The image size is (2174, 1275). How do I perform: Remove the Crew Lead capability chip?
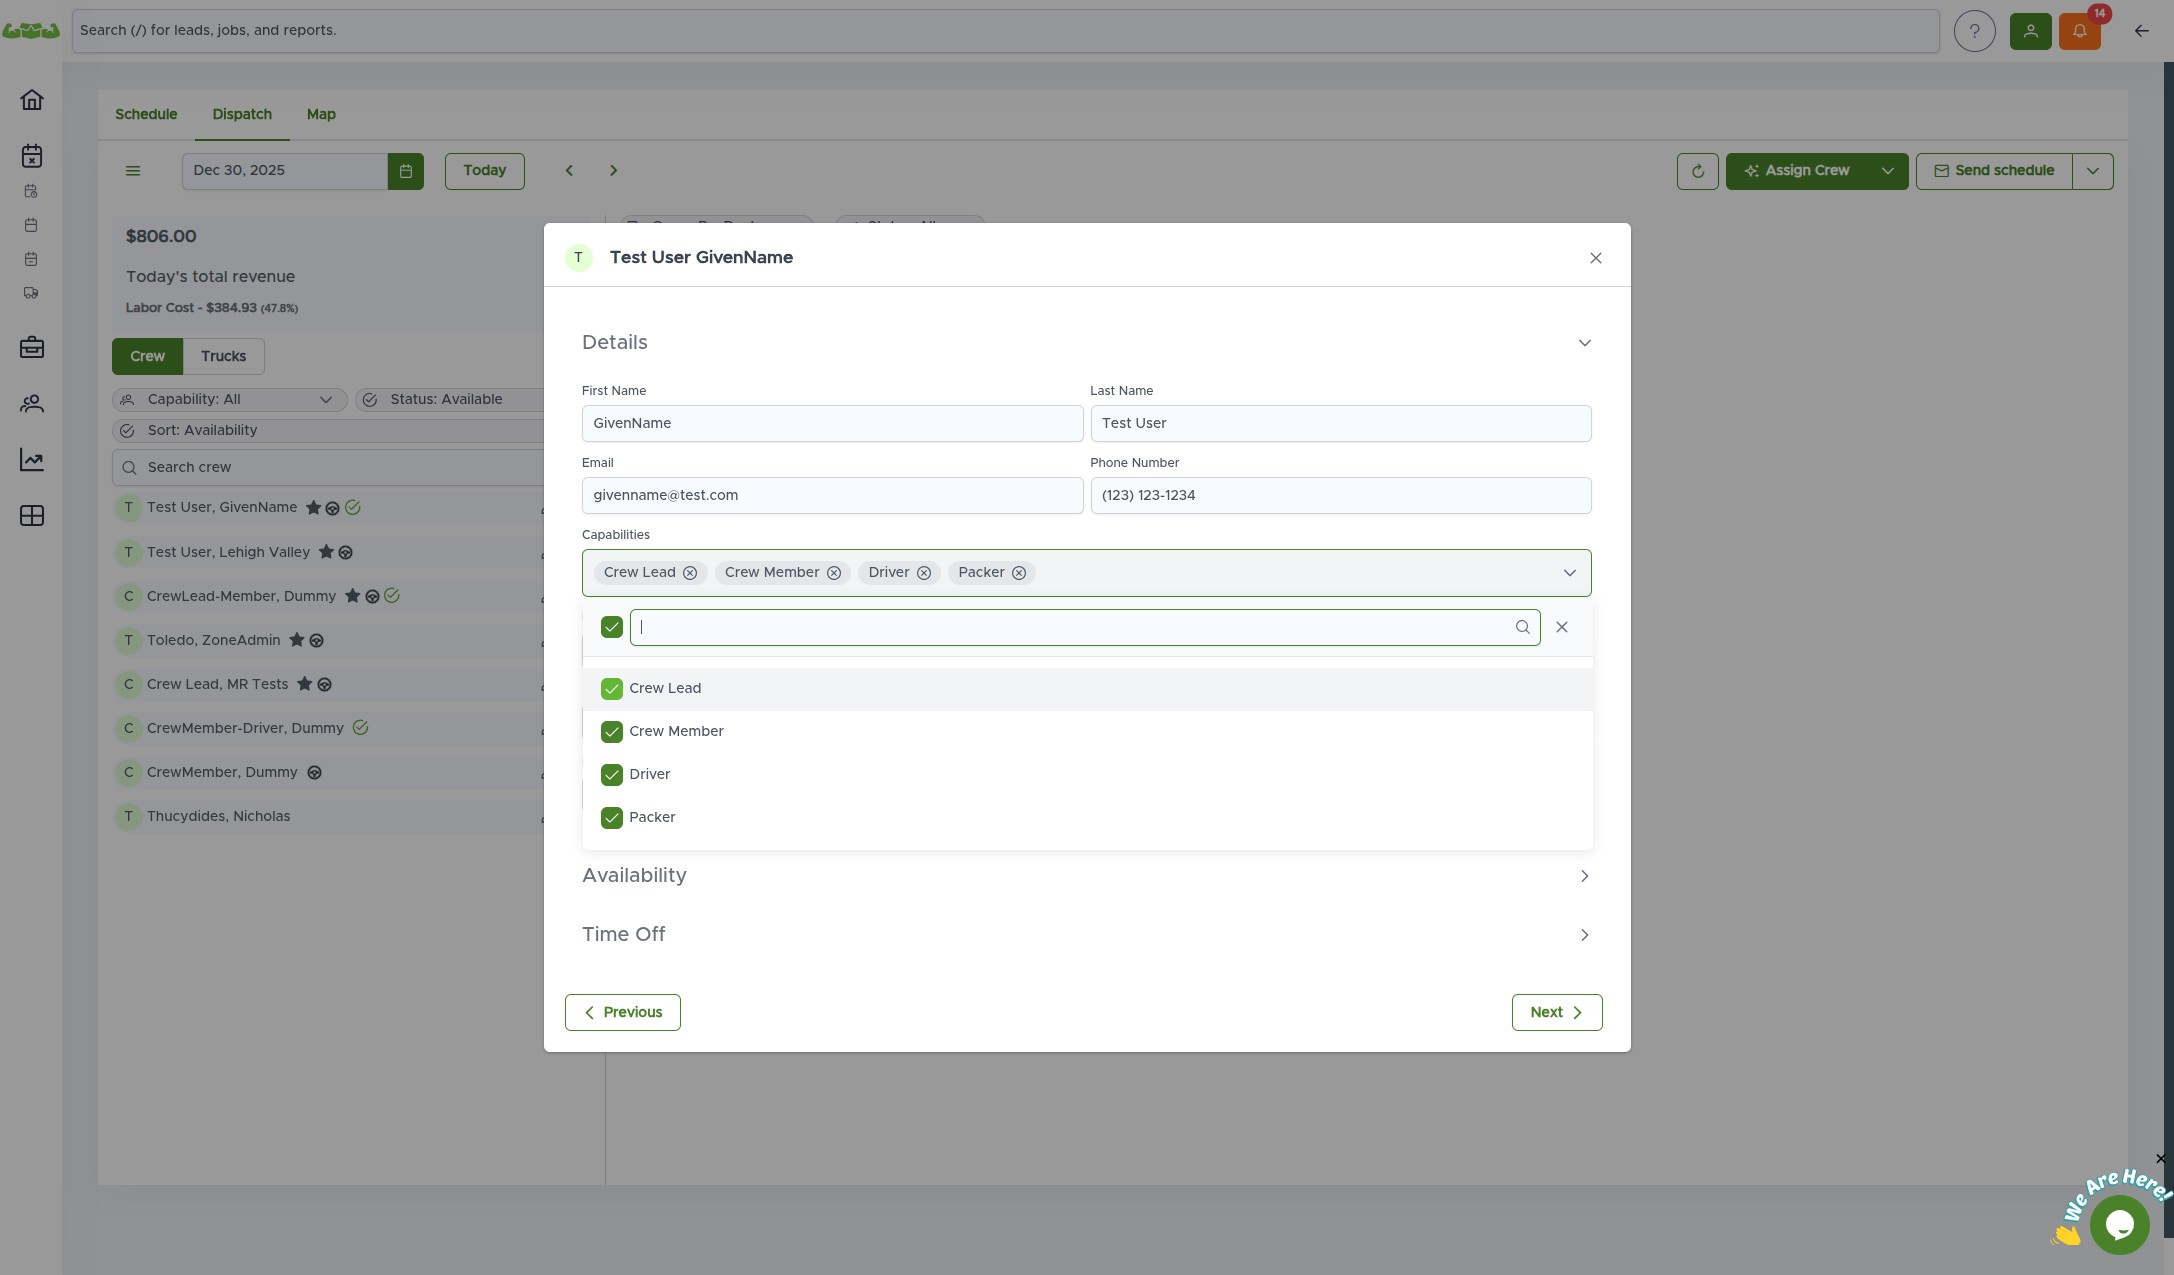coord(690,573)
